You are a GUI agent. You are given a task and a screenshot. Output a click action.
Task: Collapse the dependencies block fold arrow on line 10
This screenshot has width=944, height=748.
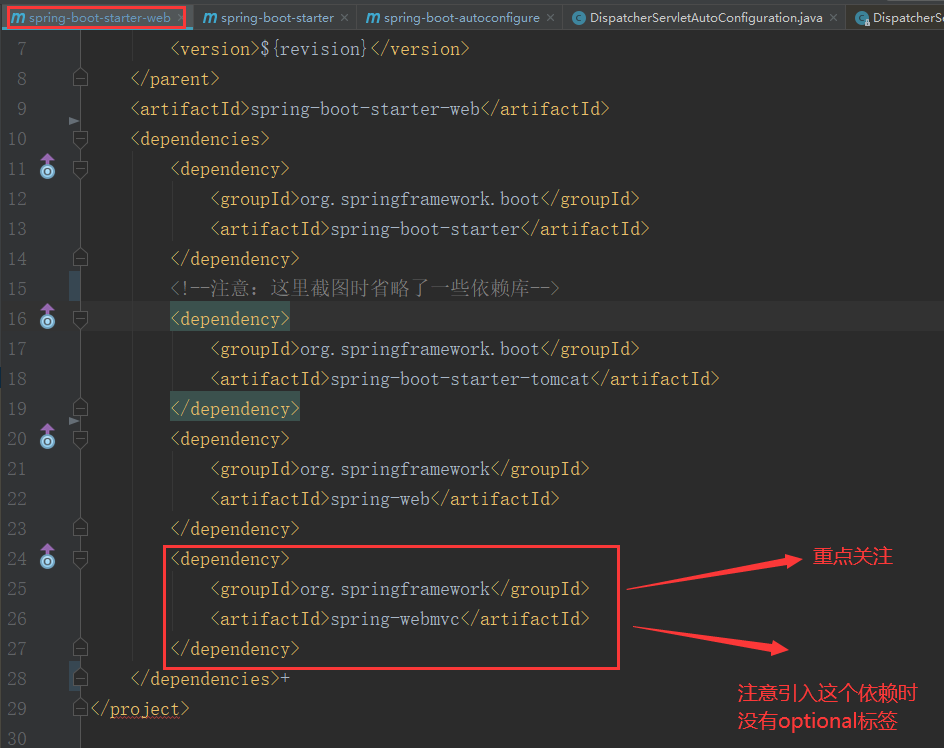pos(80,139)
